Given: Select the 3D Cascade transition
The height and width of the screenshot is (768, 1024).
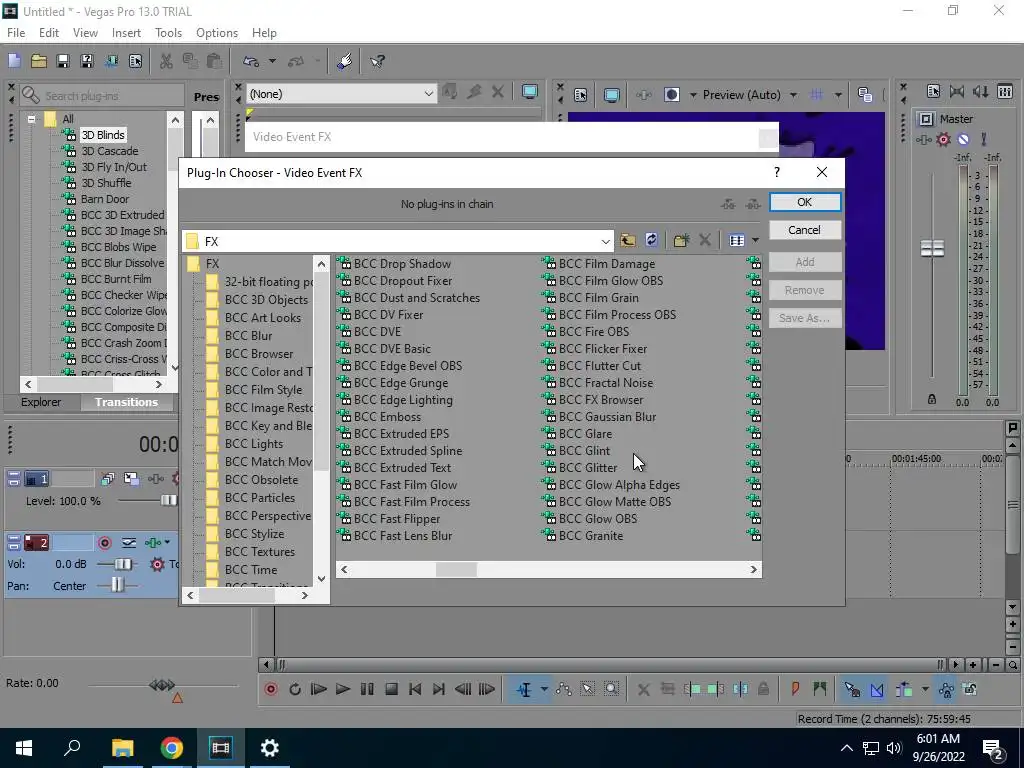Looking at the screenshot, I should coord(110,151).
